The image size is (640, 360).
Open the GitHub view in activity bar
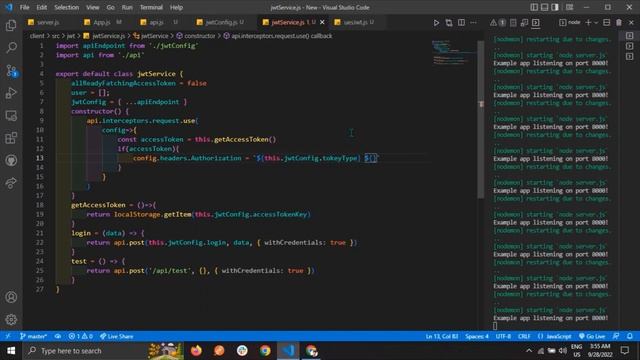coord(11,160)
